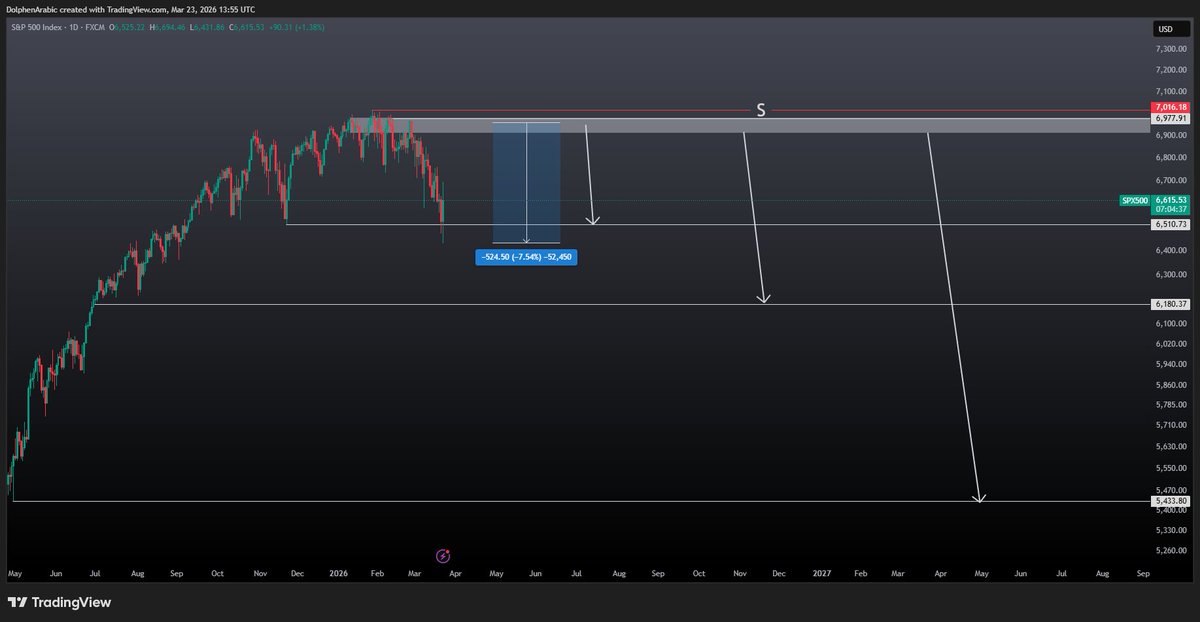Click the 5,260.00 price axis label
The width and height of the screenshot is (1200, 622).
pos(1170,550)
